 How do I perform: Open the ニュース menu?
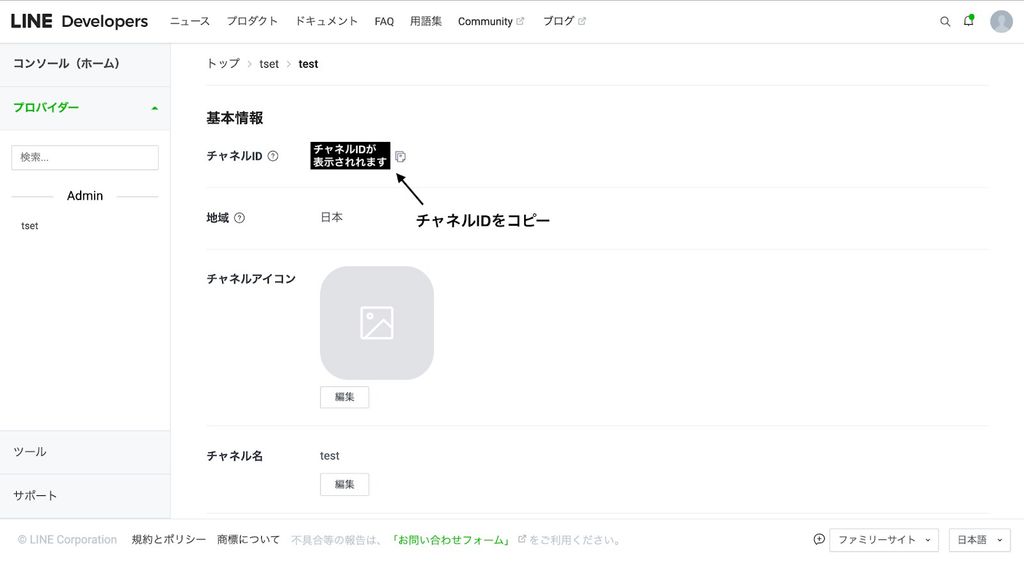(190, 21)
